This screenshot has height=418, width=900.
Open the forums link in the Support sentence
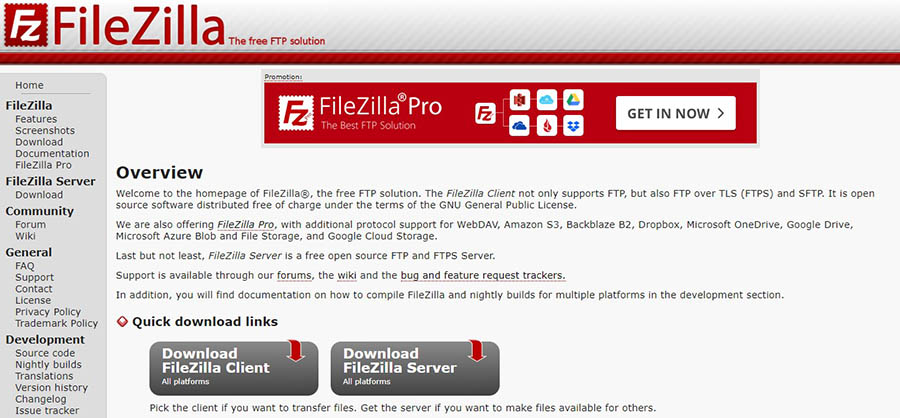294,276
